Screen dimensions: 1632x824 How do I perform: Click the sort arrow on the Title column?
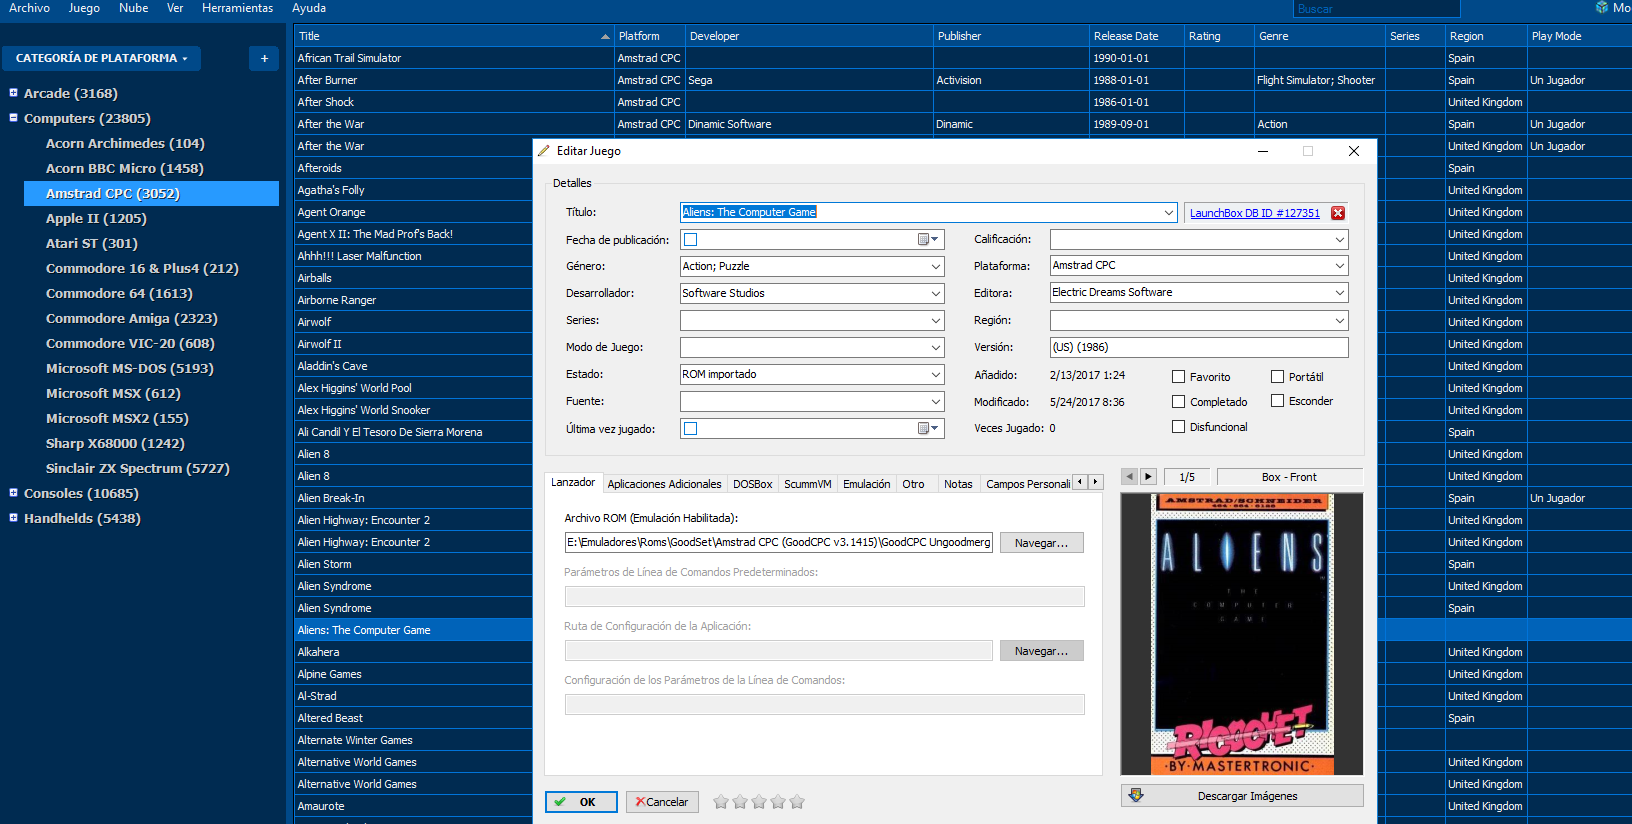coord(605,37)
